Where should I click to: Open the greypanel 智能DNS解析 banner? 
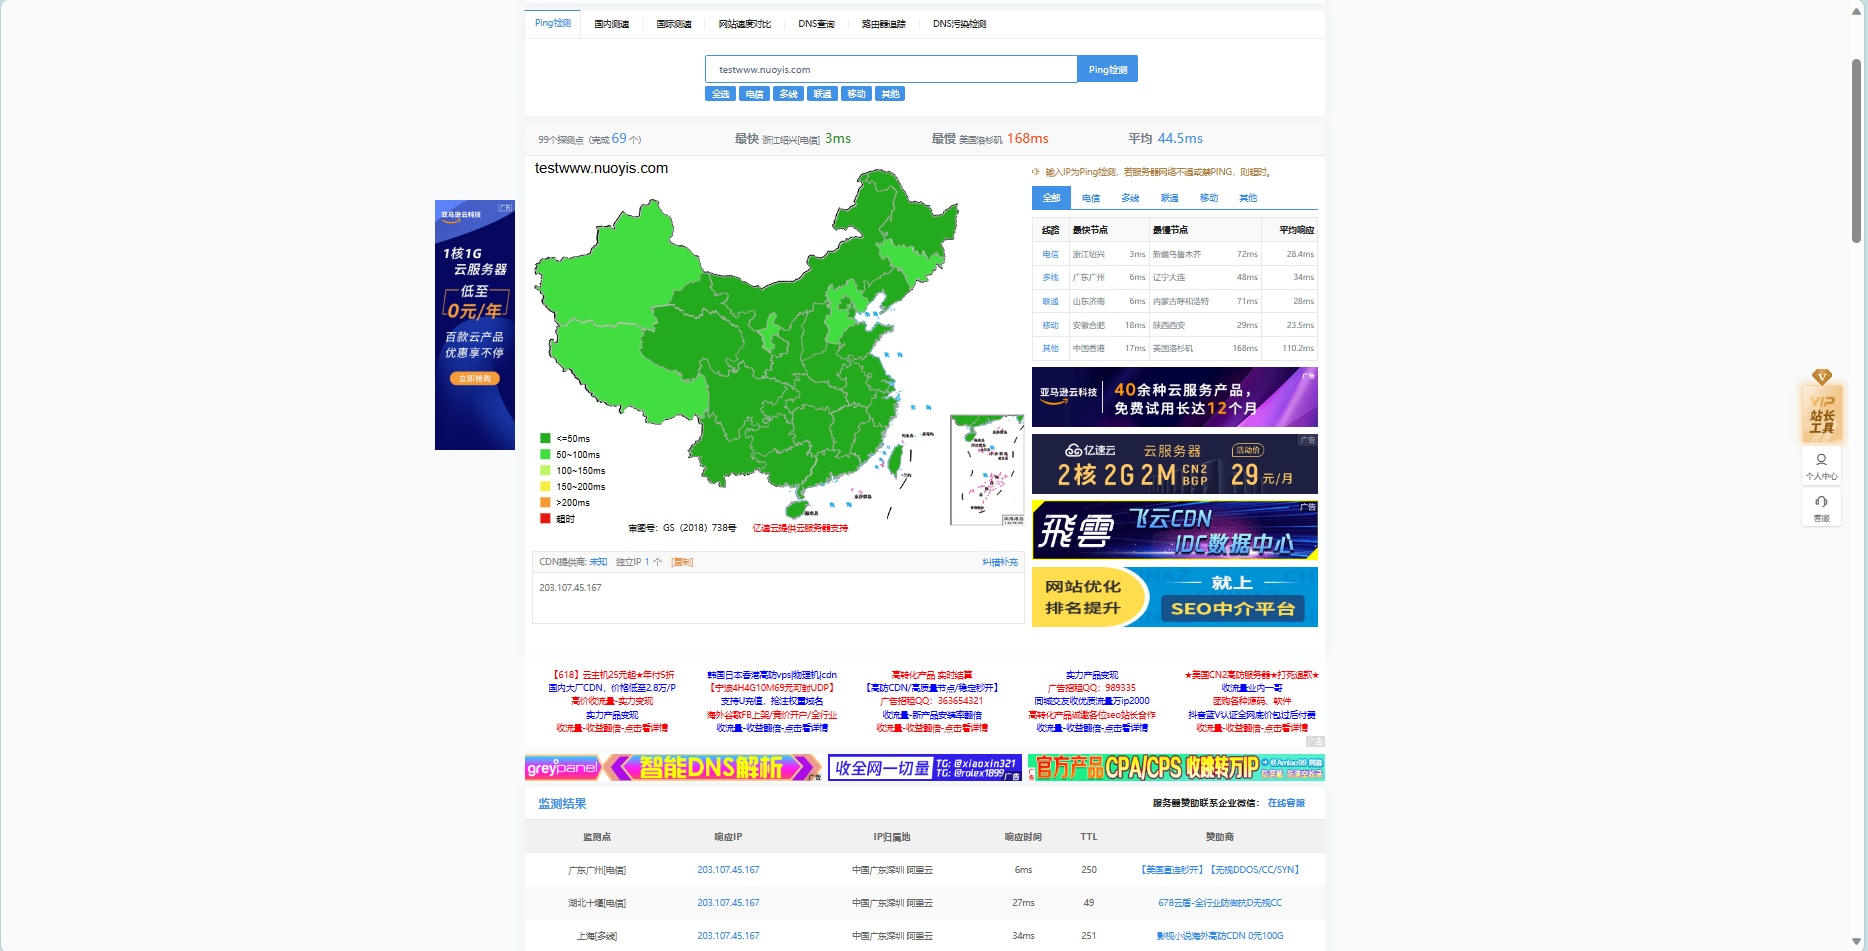coord(674,767)
